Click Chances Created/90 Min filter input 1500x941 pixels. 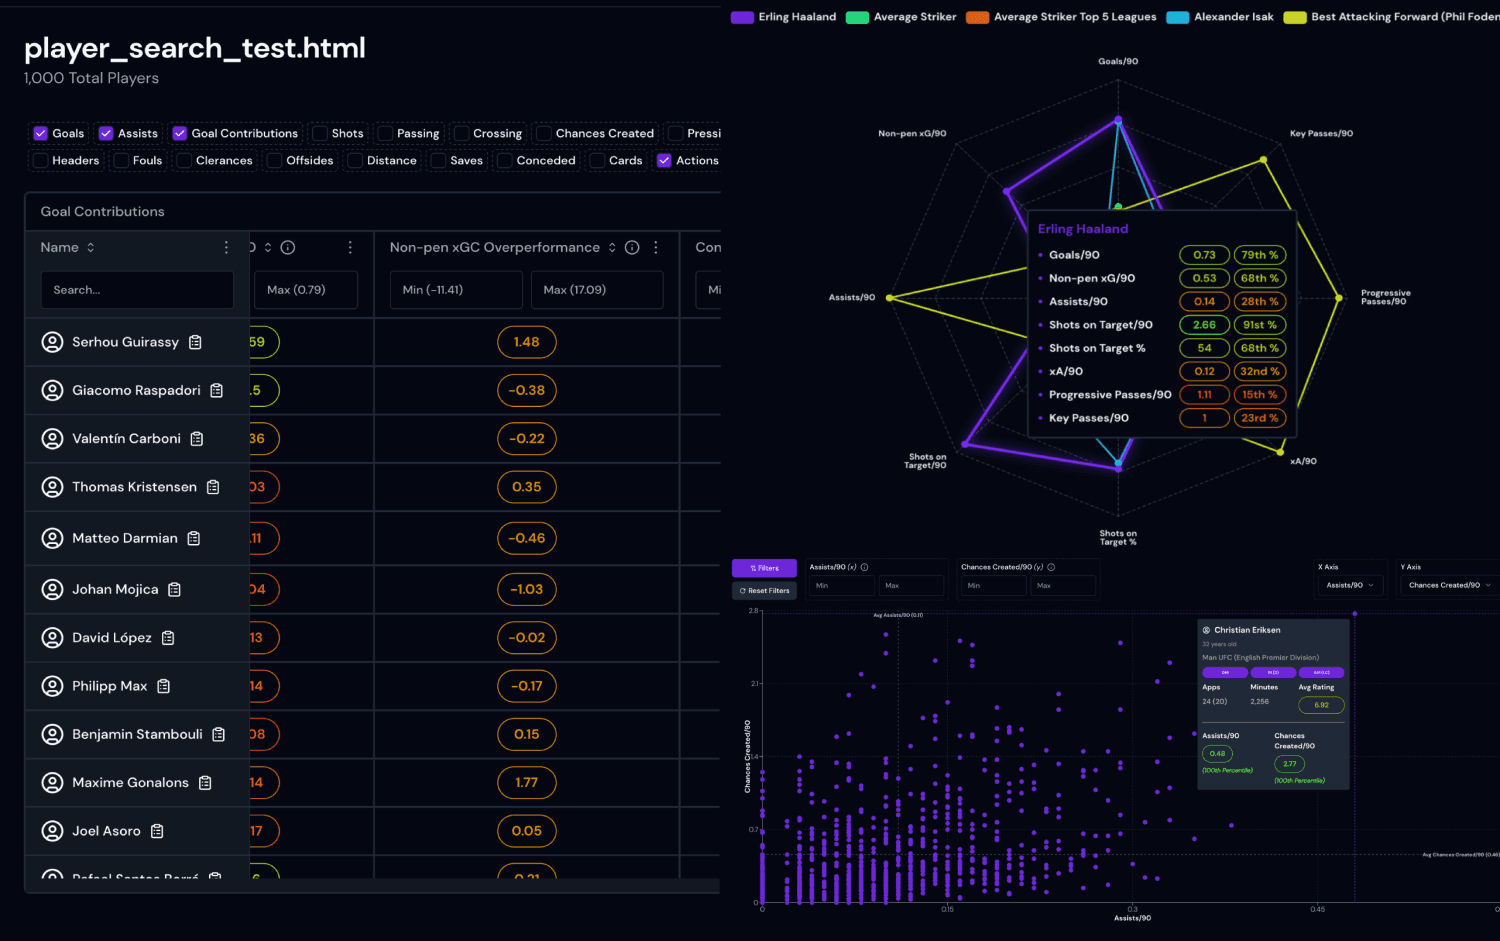point(993,585)
